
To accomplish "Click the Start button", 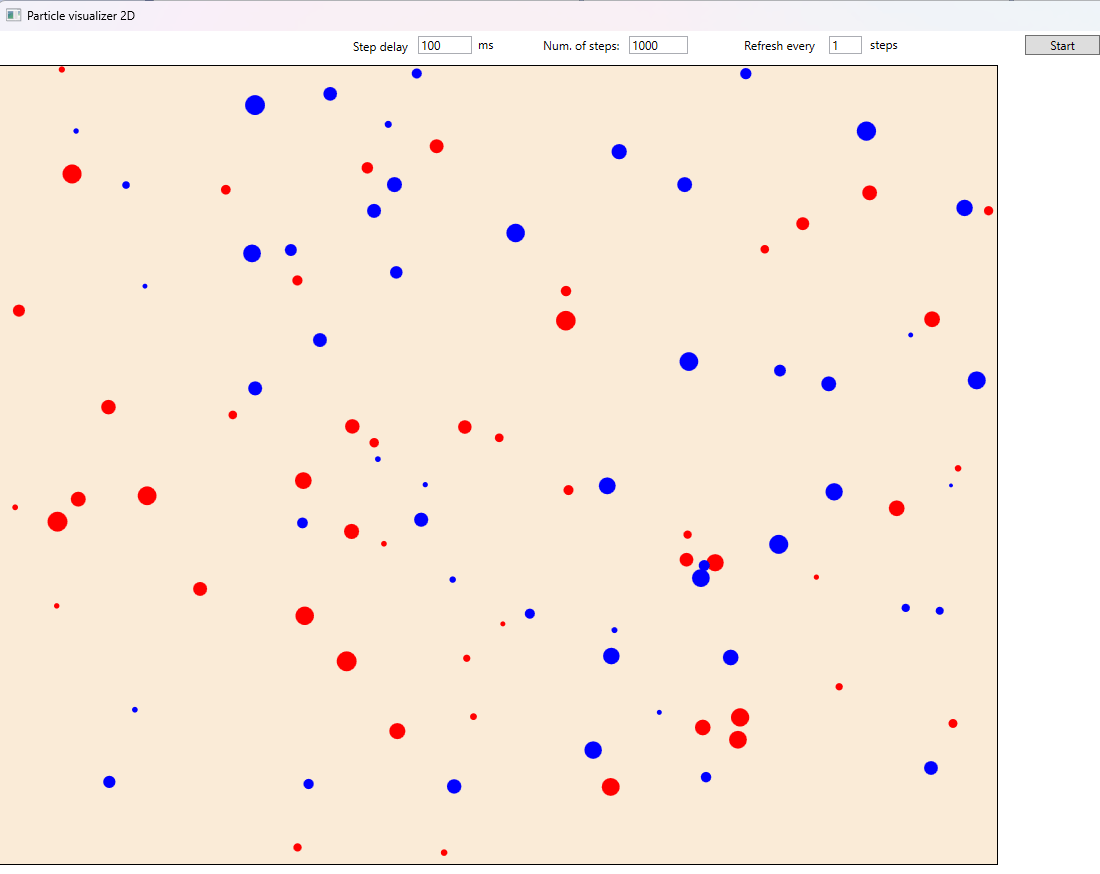I will [x=1062, y=45].
